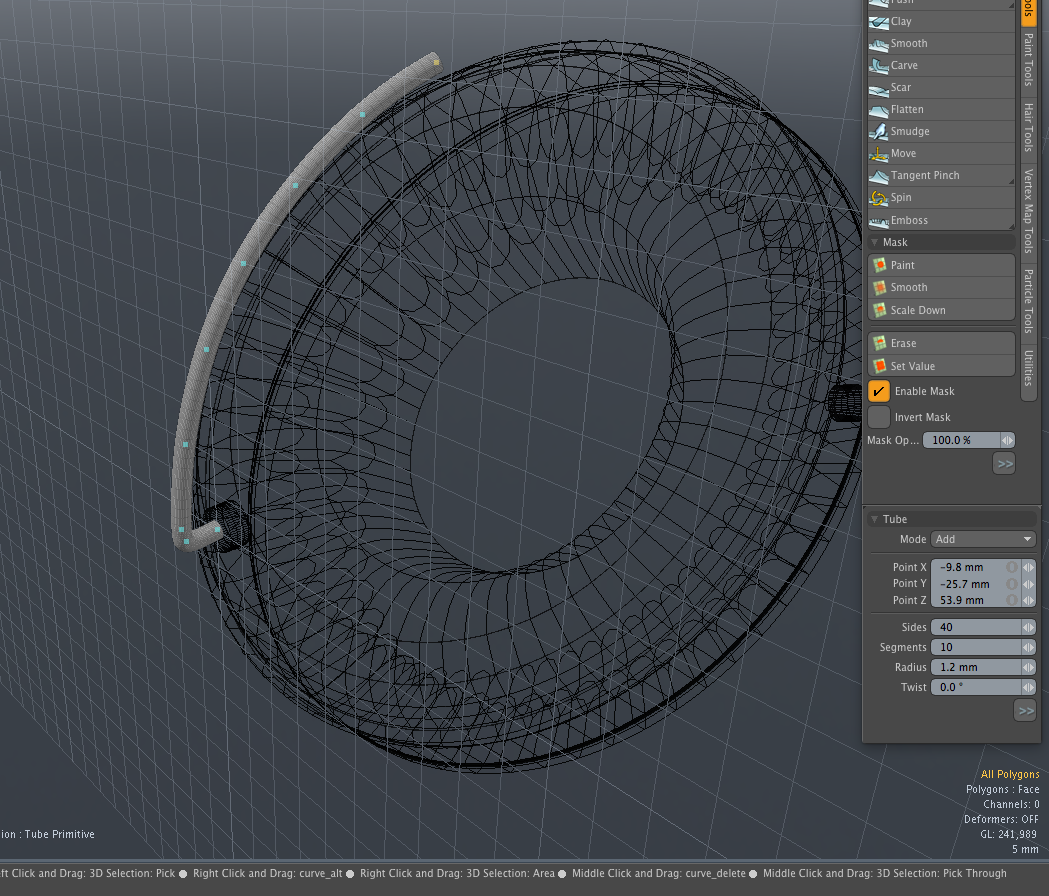Viewport: 1049px width, 896px height.
Task: Click the Segments value field
Action: [x=976, y=648]
